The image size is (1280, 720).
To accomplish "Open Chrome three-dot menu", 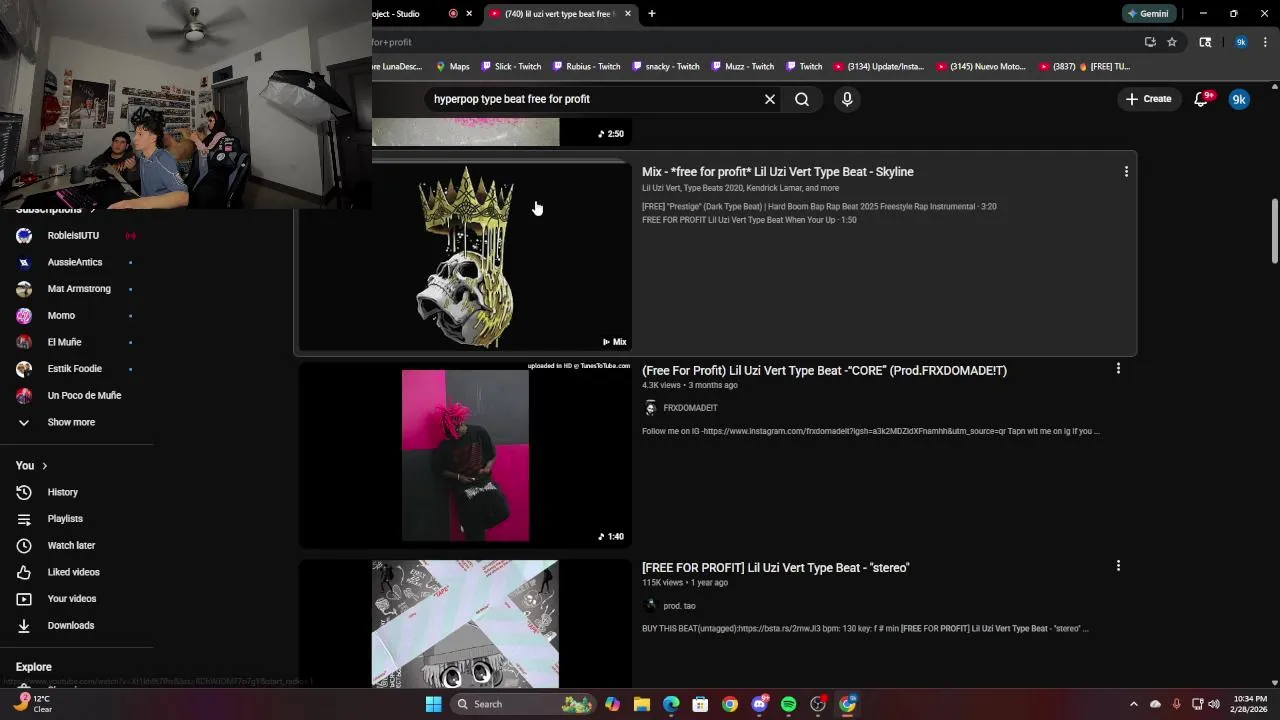I will [1265, 42].
